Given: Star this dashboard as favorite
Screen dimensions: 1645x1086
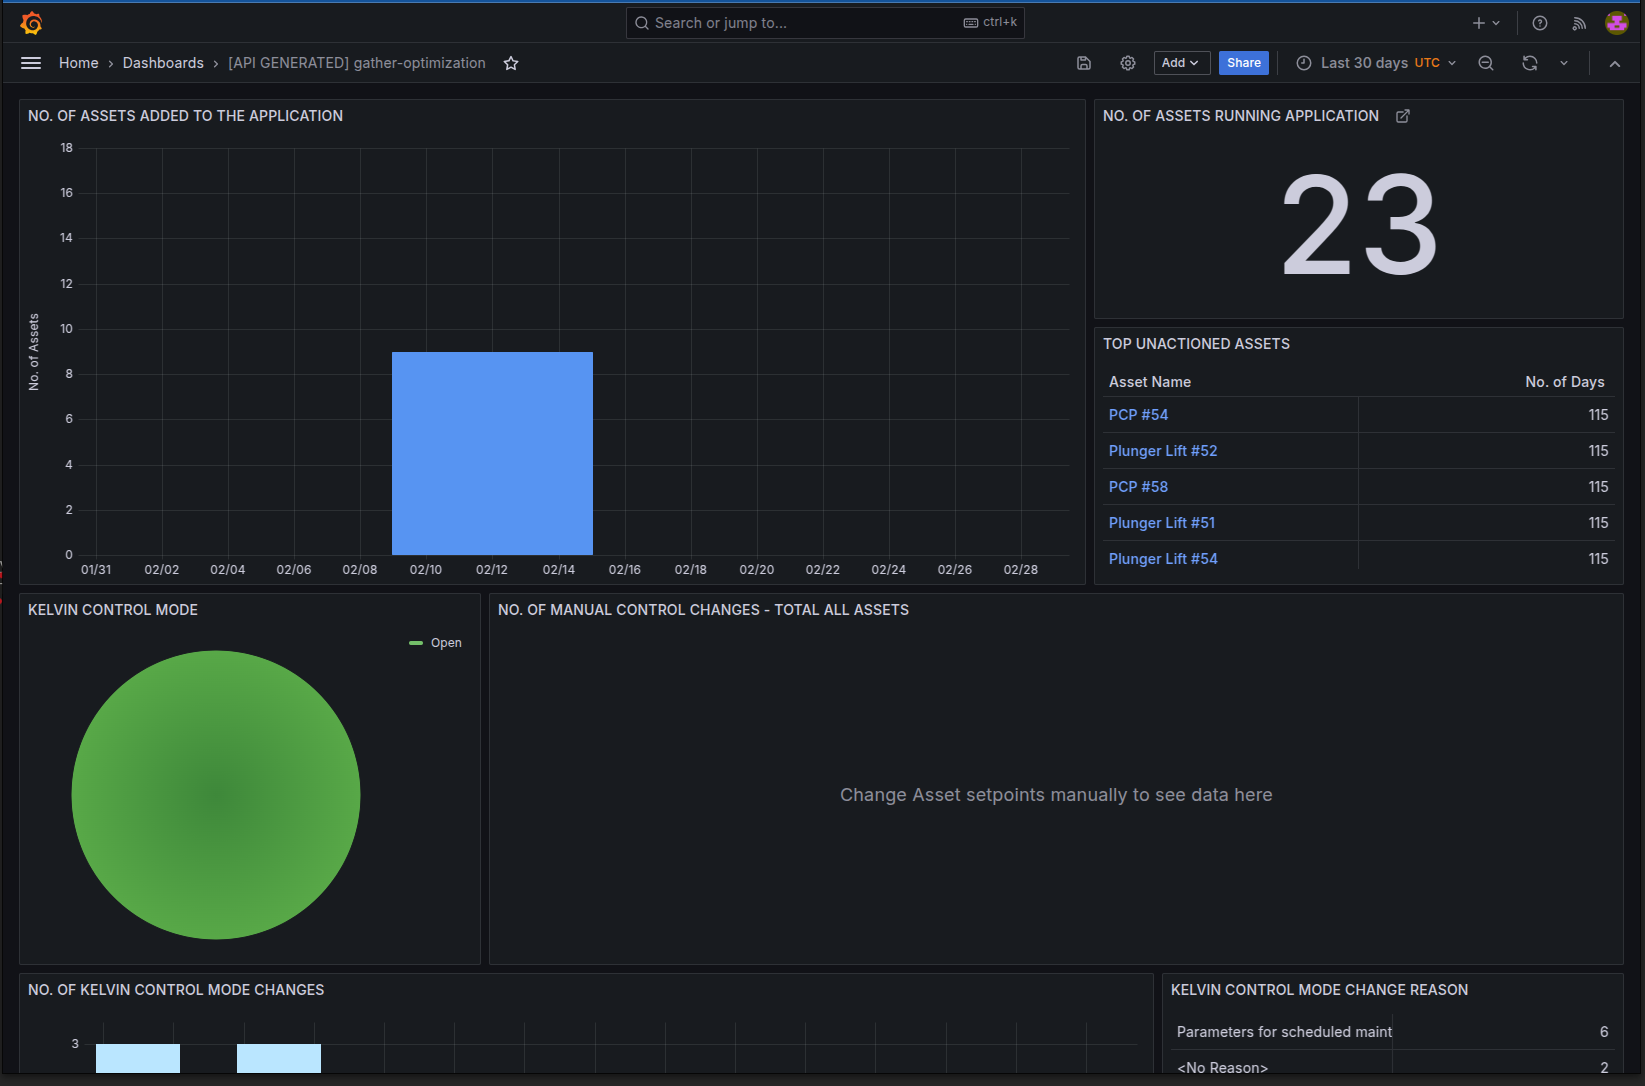Looking at the screenshot, I should click(x=511, y=62).
